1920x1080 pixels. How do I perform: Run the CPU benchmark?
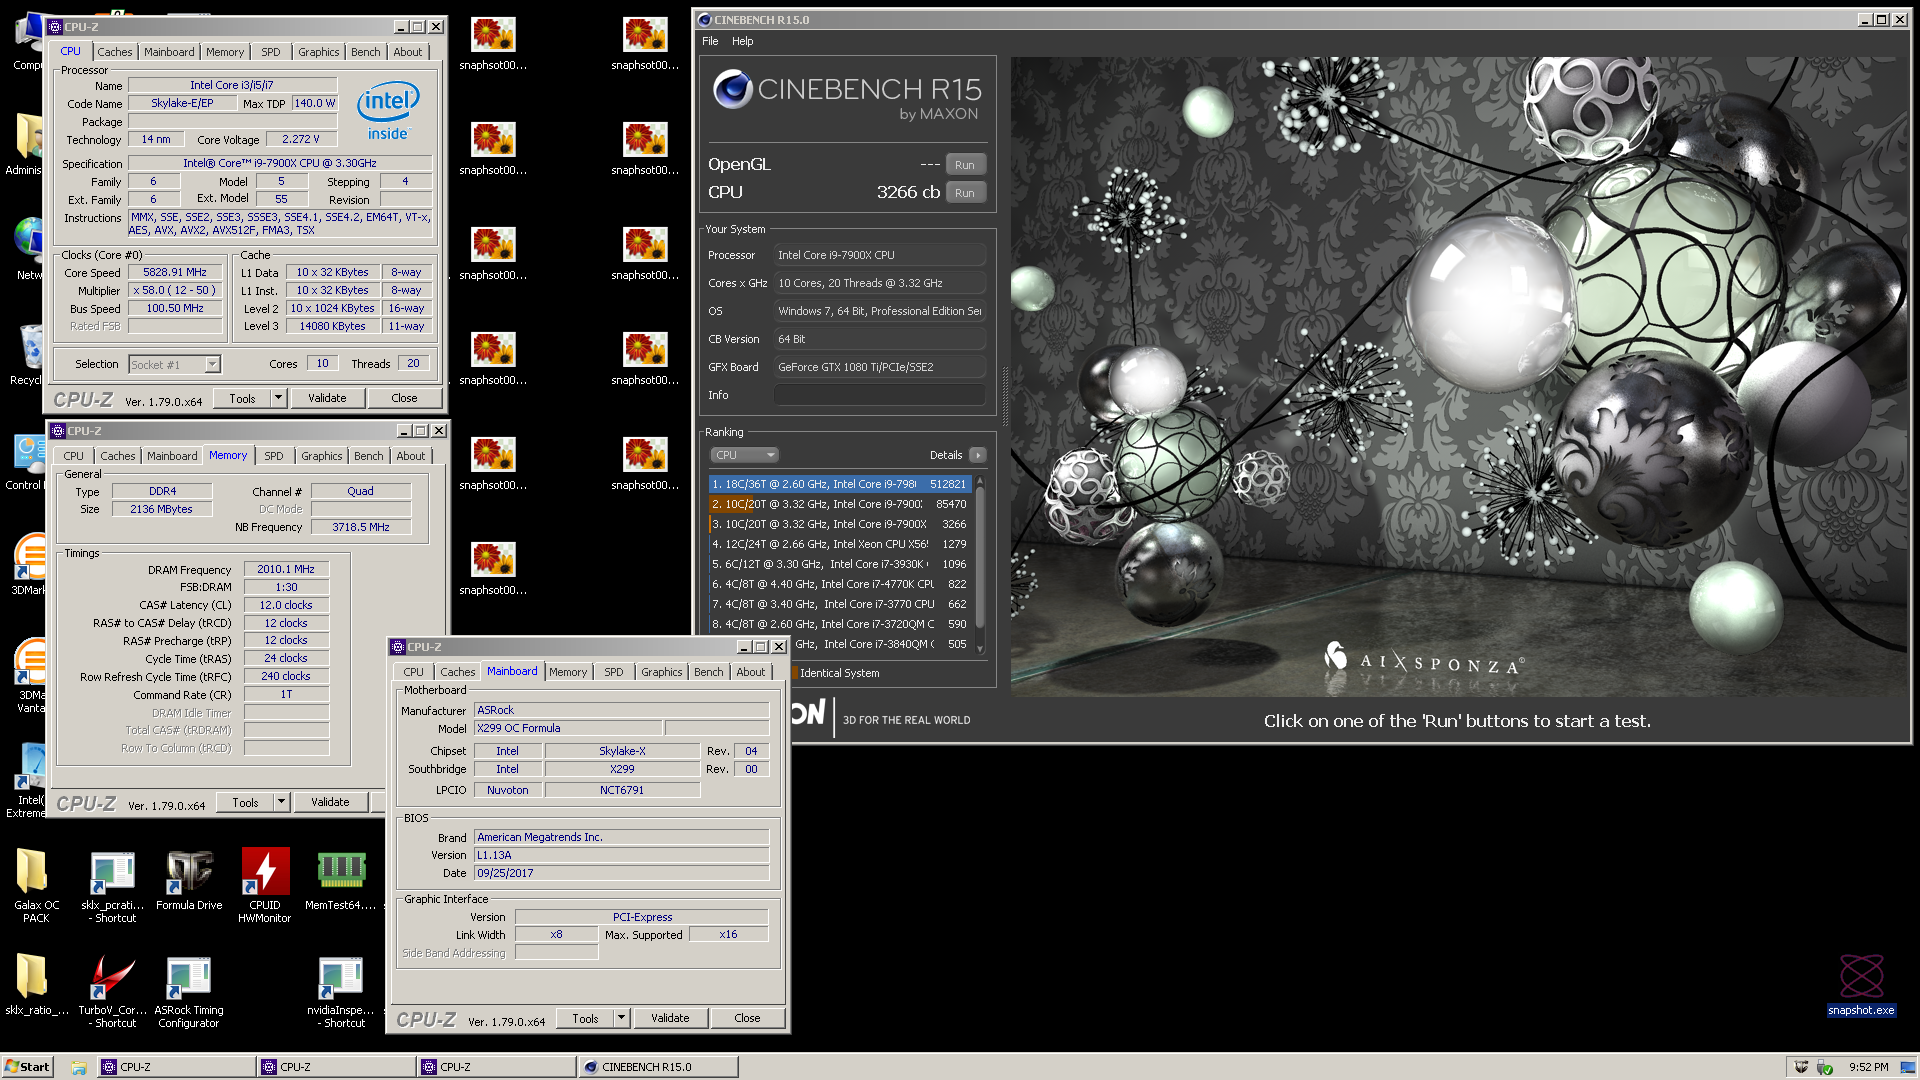[965, 193]
